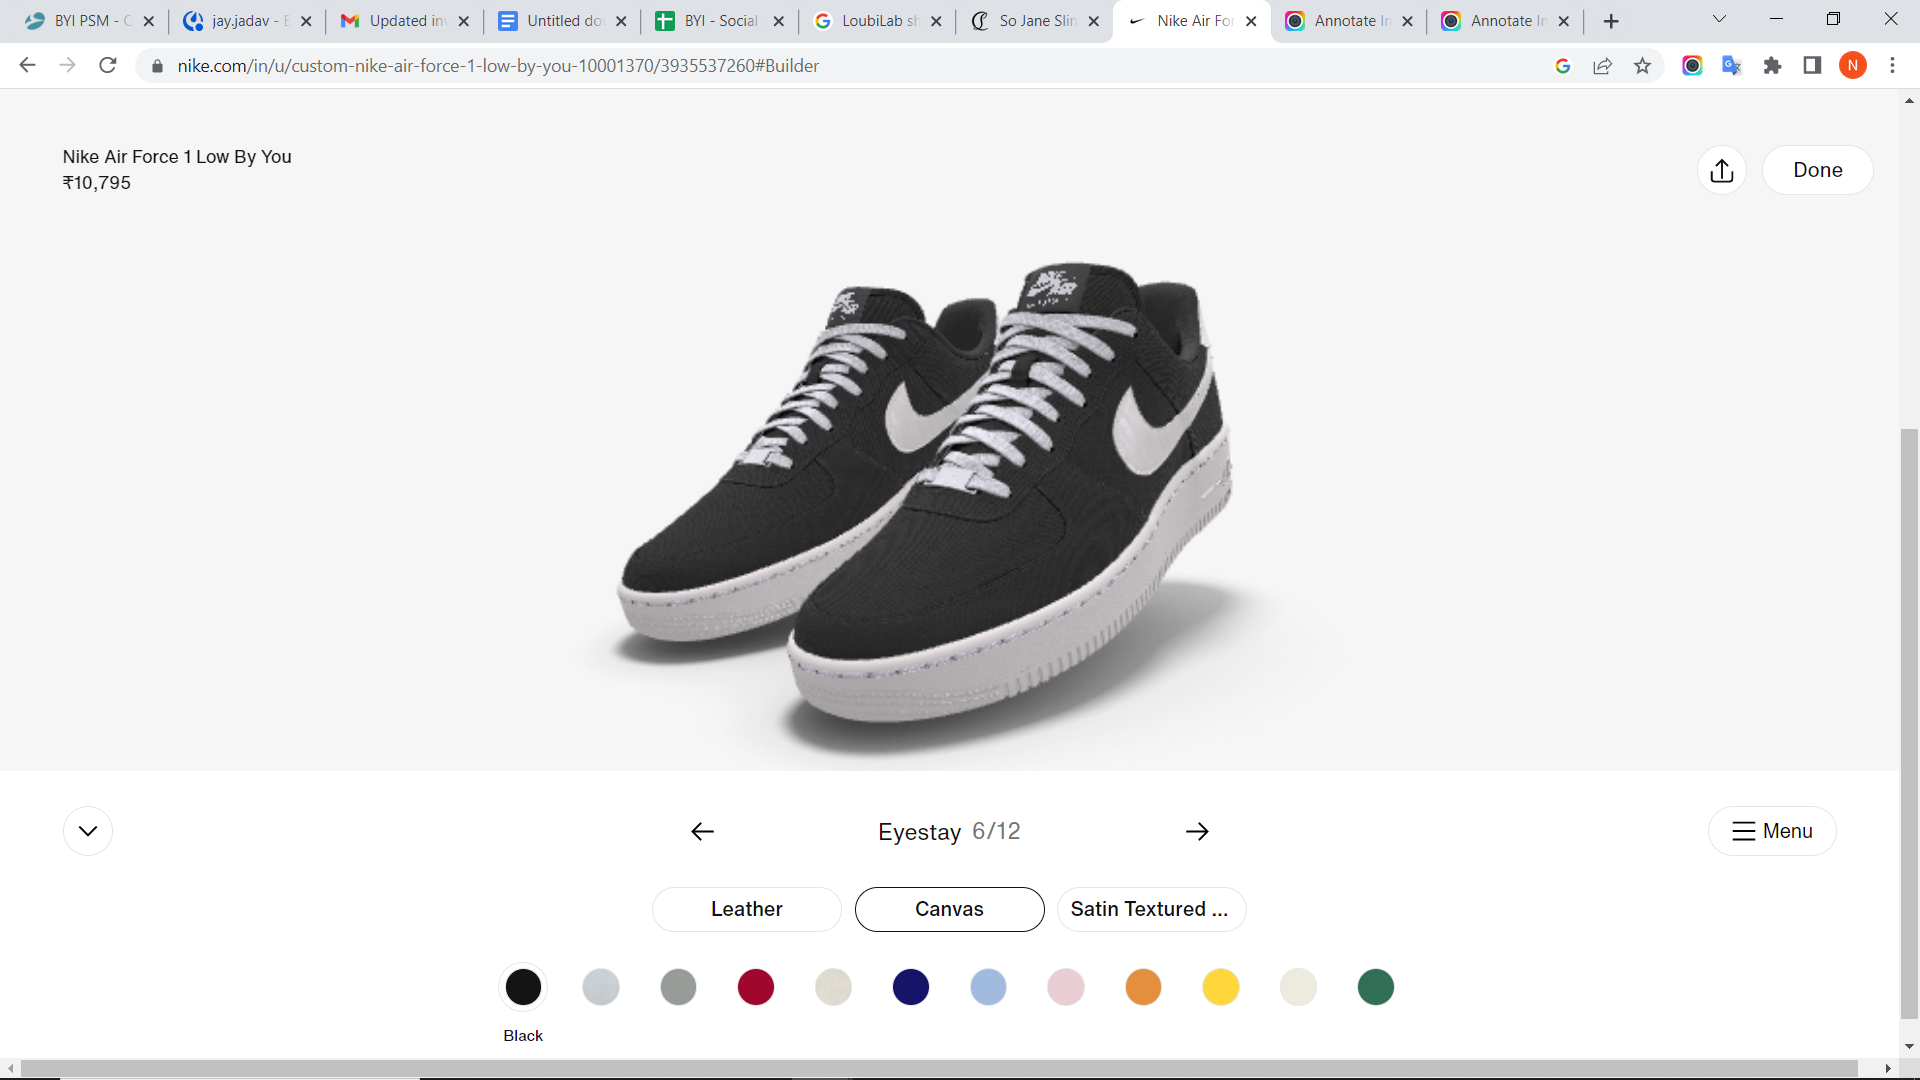Click the Eyestay 6/12 label
Screen dimensions: 1920x1080
(949, 832)
